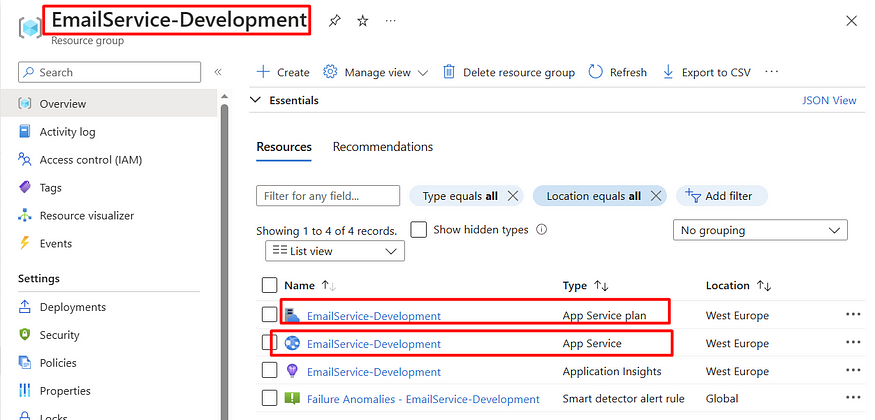Remove the Location equals all filter
This screenshot has height=420, width=875.
(656, 196)
